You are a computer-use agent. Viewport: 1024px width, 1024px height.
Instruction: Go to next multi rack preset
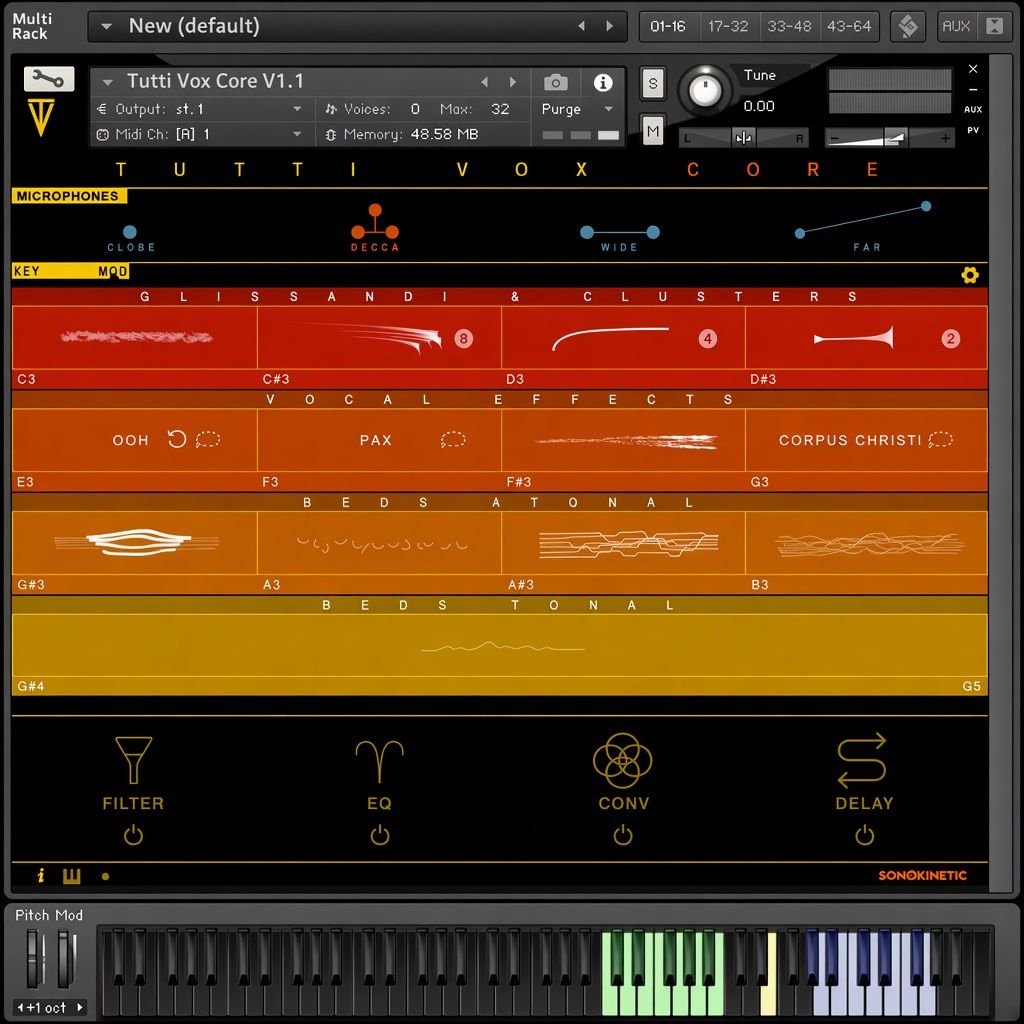(609, 26)
